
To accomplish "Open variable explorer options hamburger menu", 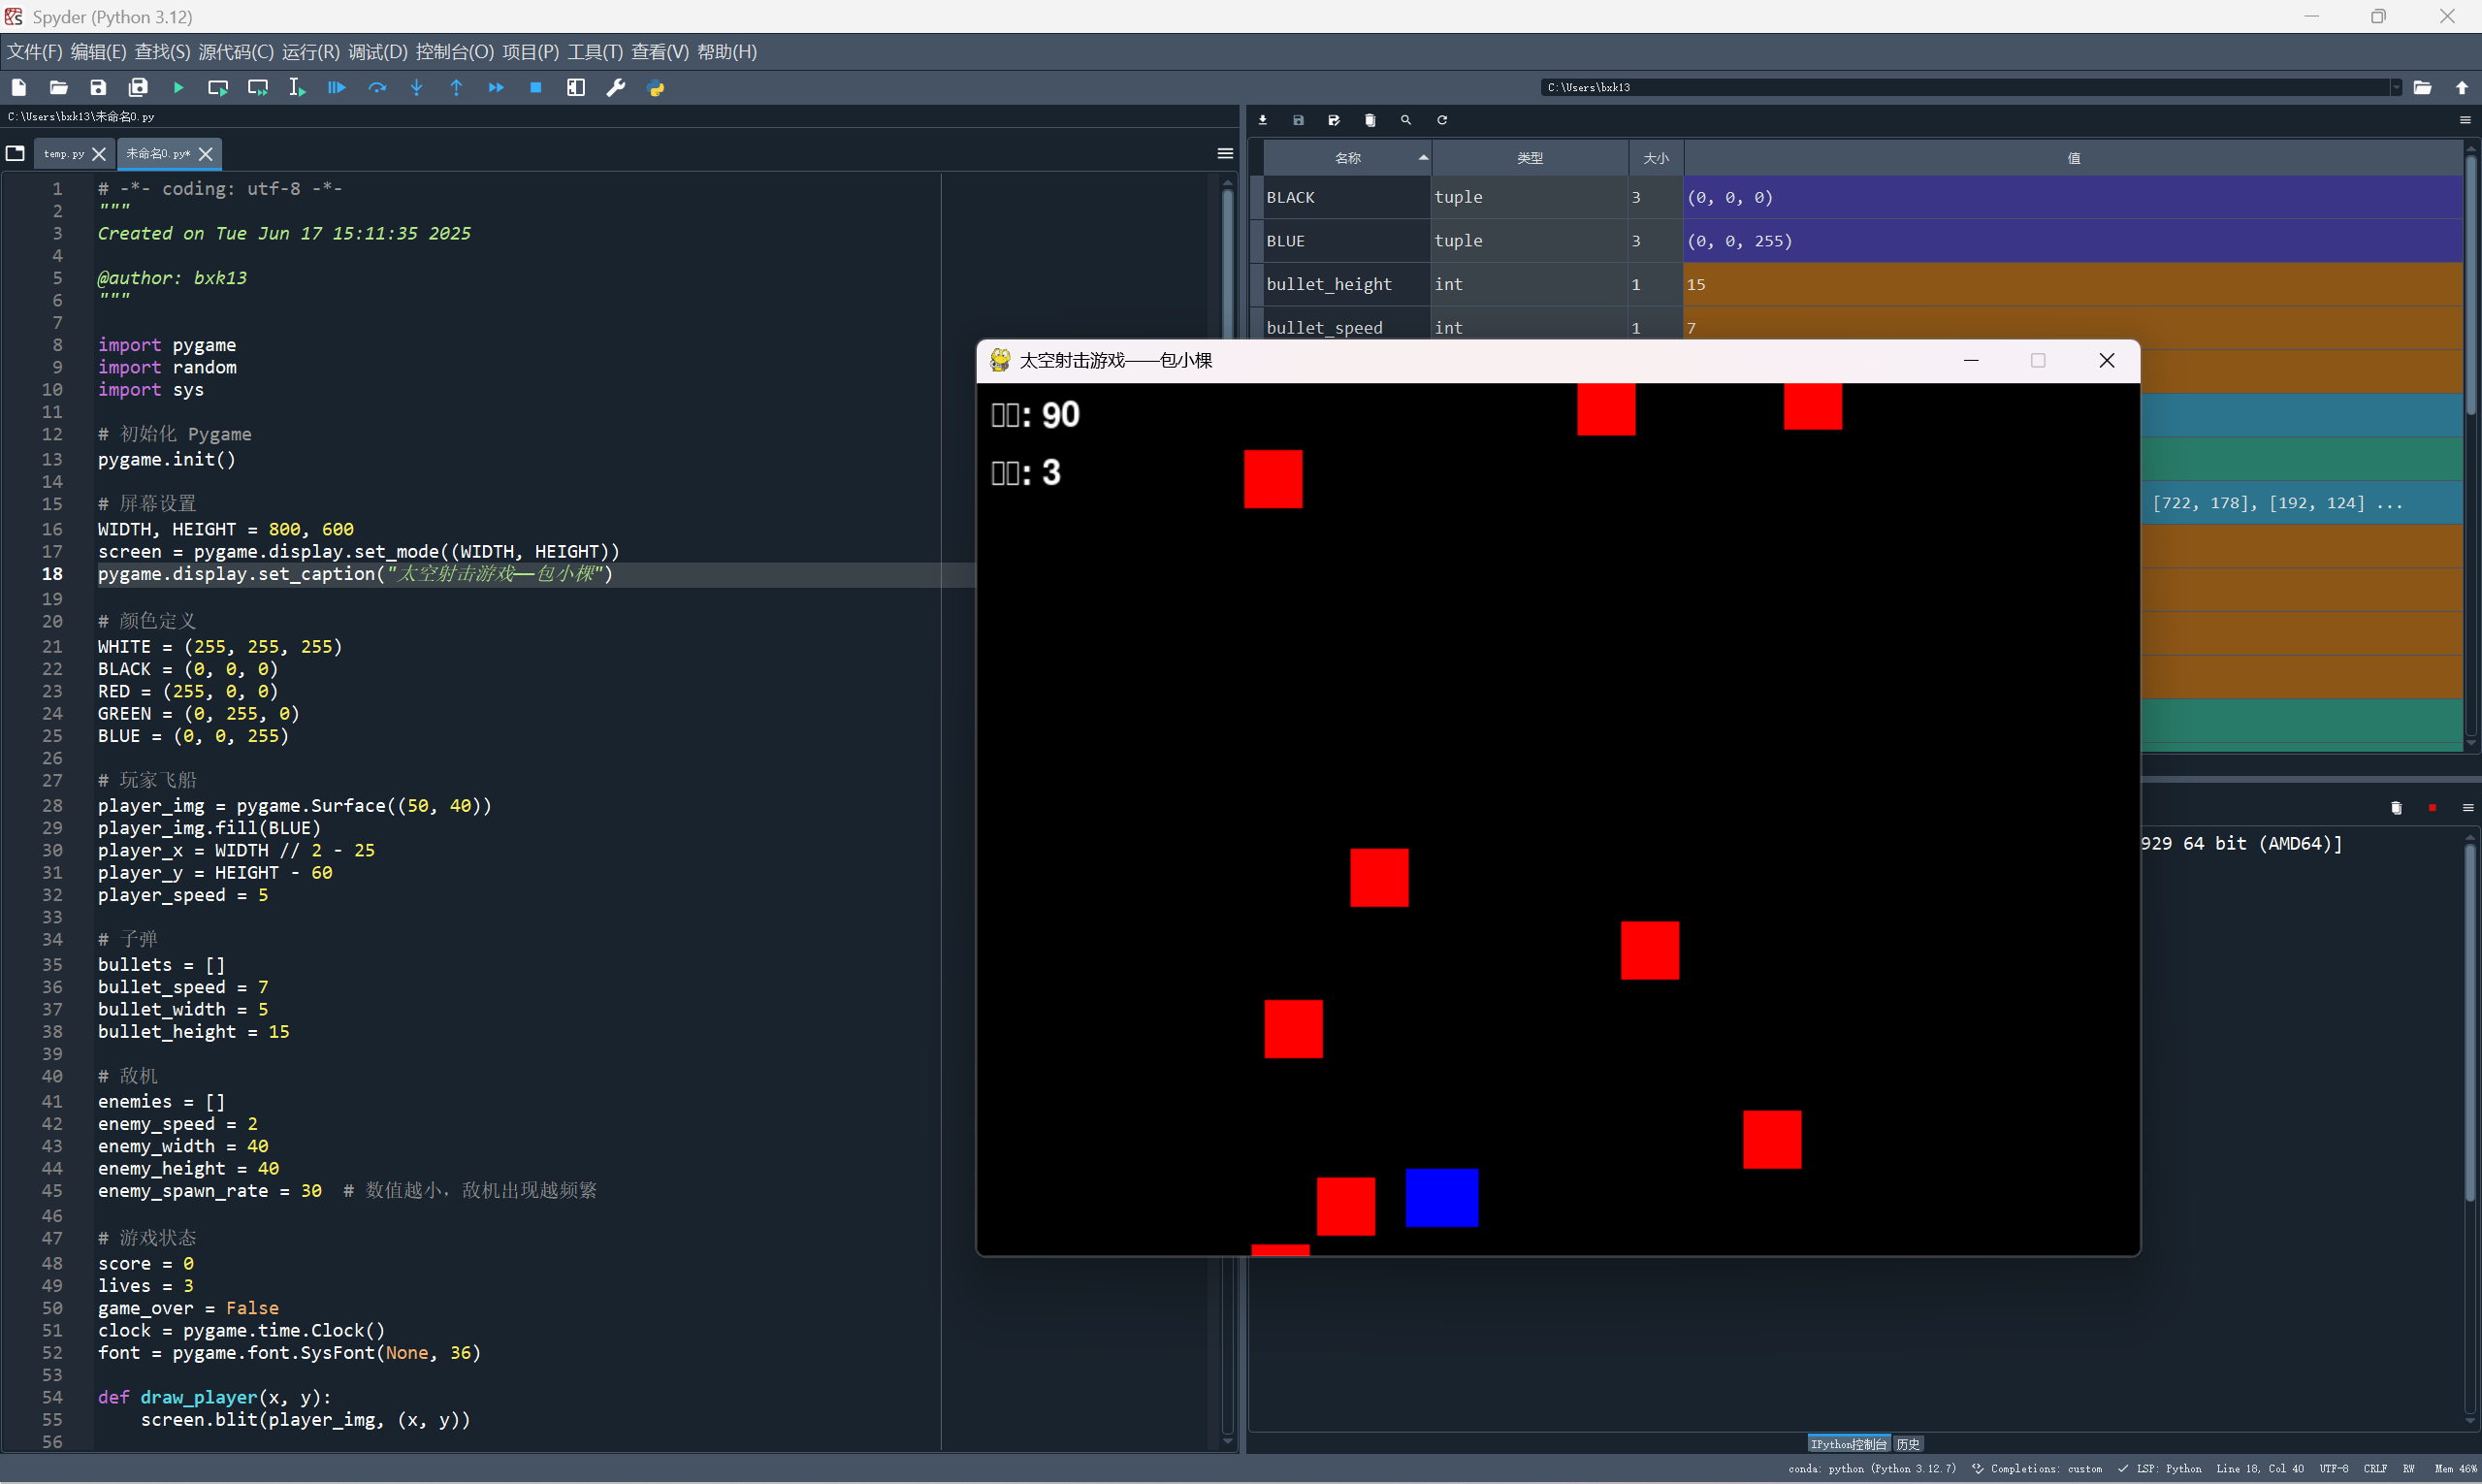I will click(2465, 120).
